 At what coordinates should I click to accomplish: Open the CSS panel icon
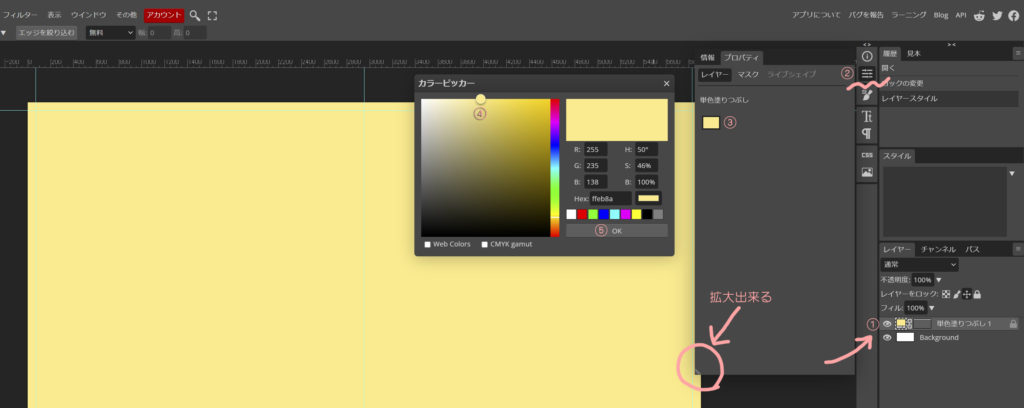click(867, 155)
